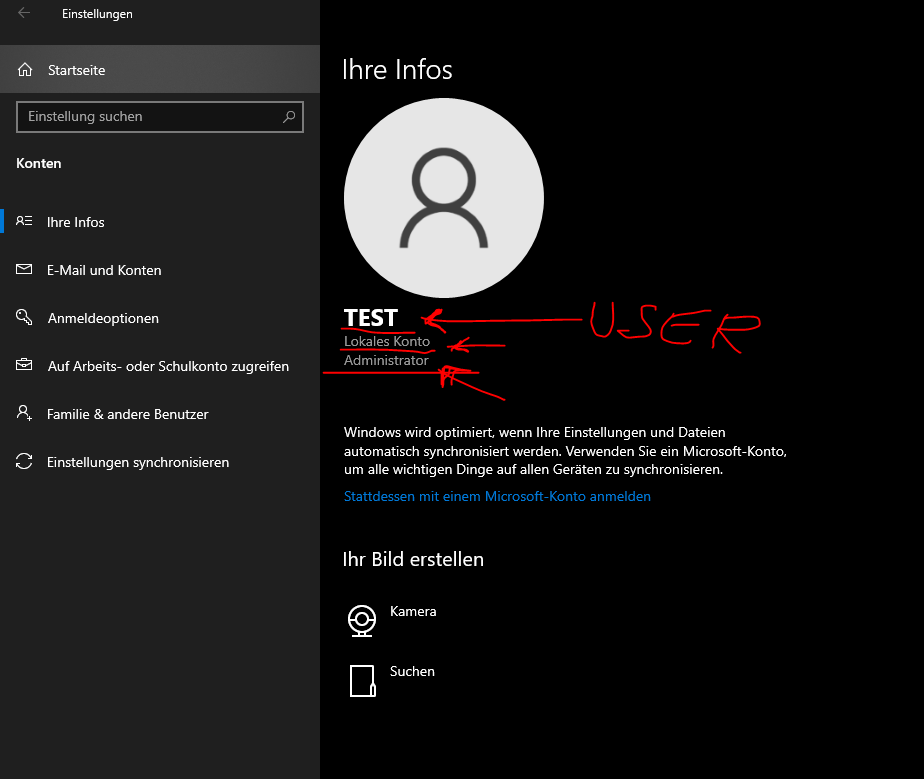Go to Anmeldeoptionen
The width and height of the screenshot is (924, 779).
click(x=160, y=318)
